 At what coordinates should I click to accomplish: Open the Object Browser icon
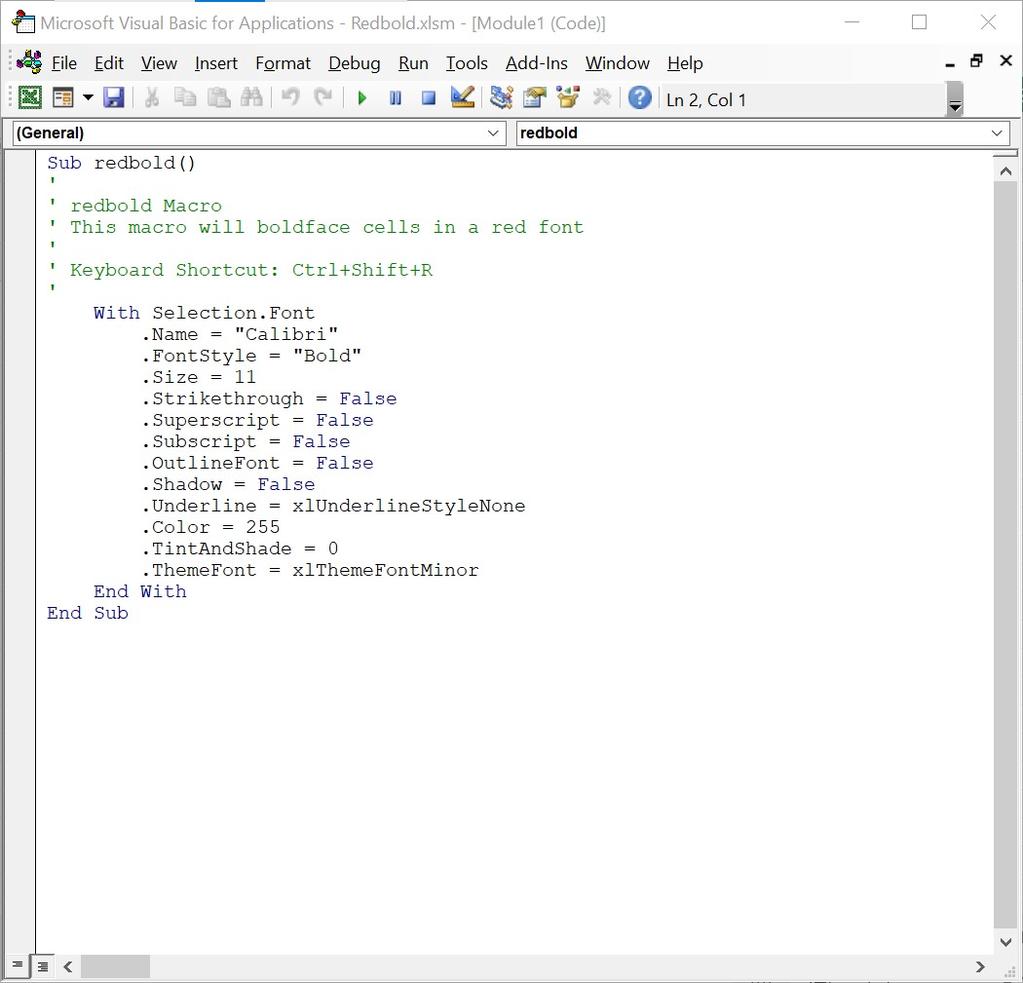tap(567, 97)
